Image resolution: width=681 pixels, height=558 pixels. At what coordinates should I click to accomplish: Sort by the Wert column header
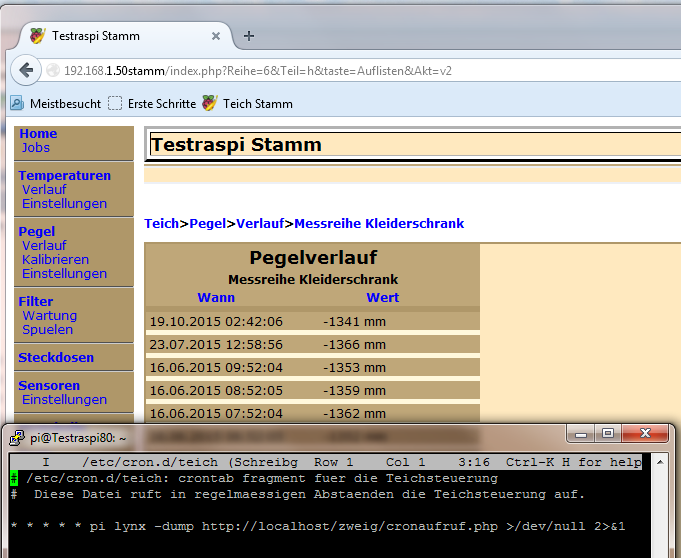point(382,298)
